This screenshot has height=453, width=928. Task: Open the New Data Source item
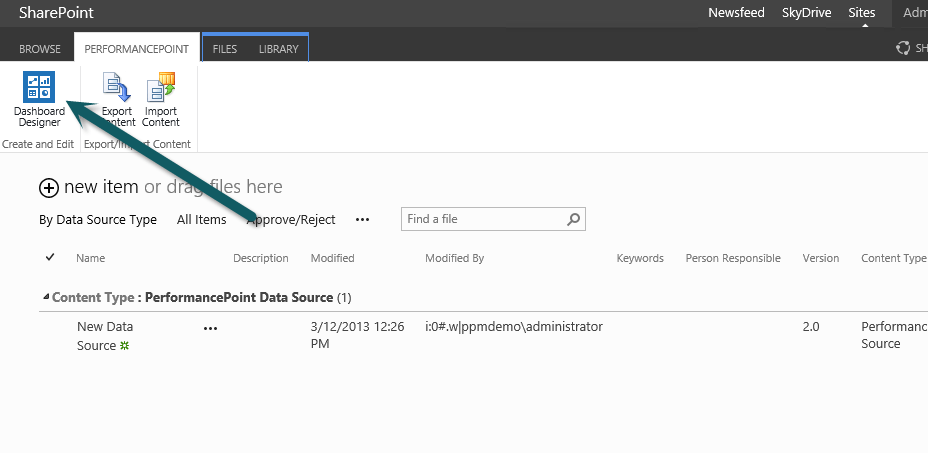click(x=105, y=336)
